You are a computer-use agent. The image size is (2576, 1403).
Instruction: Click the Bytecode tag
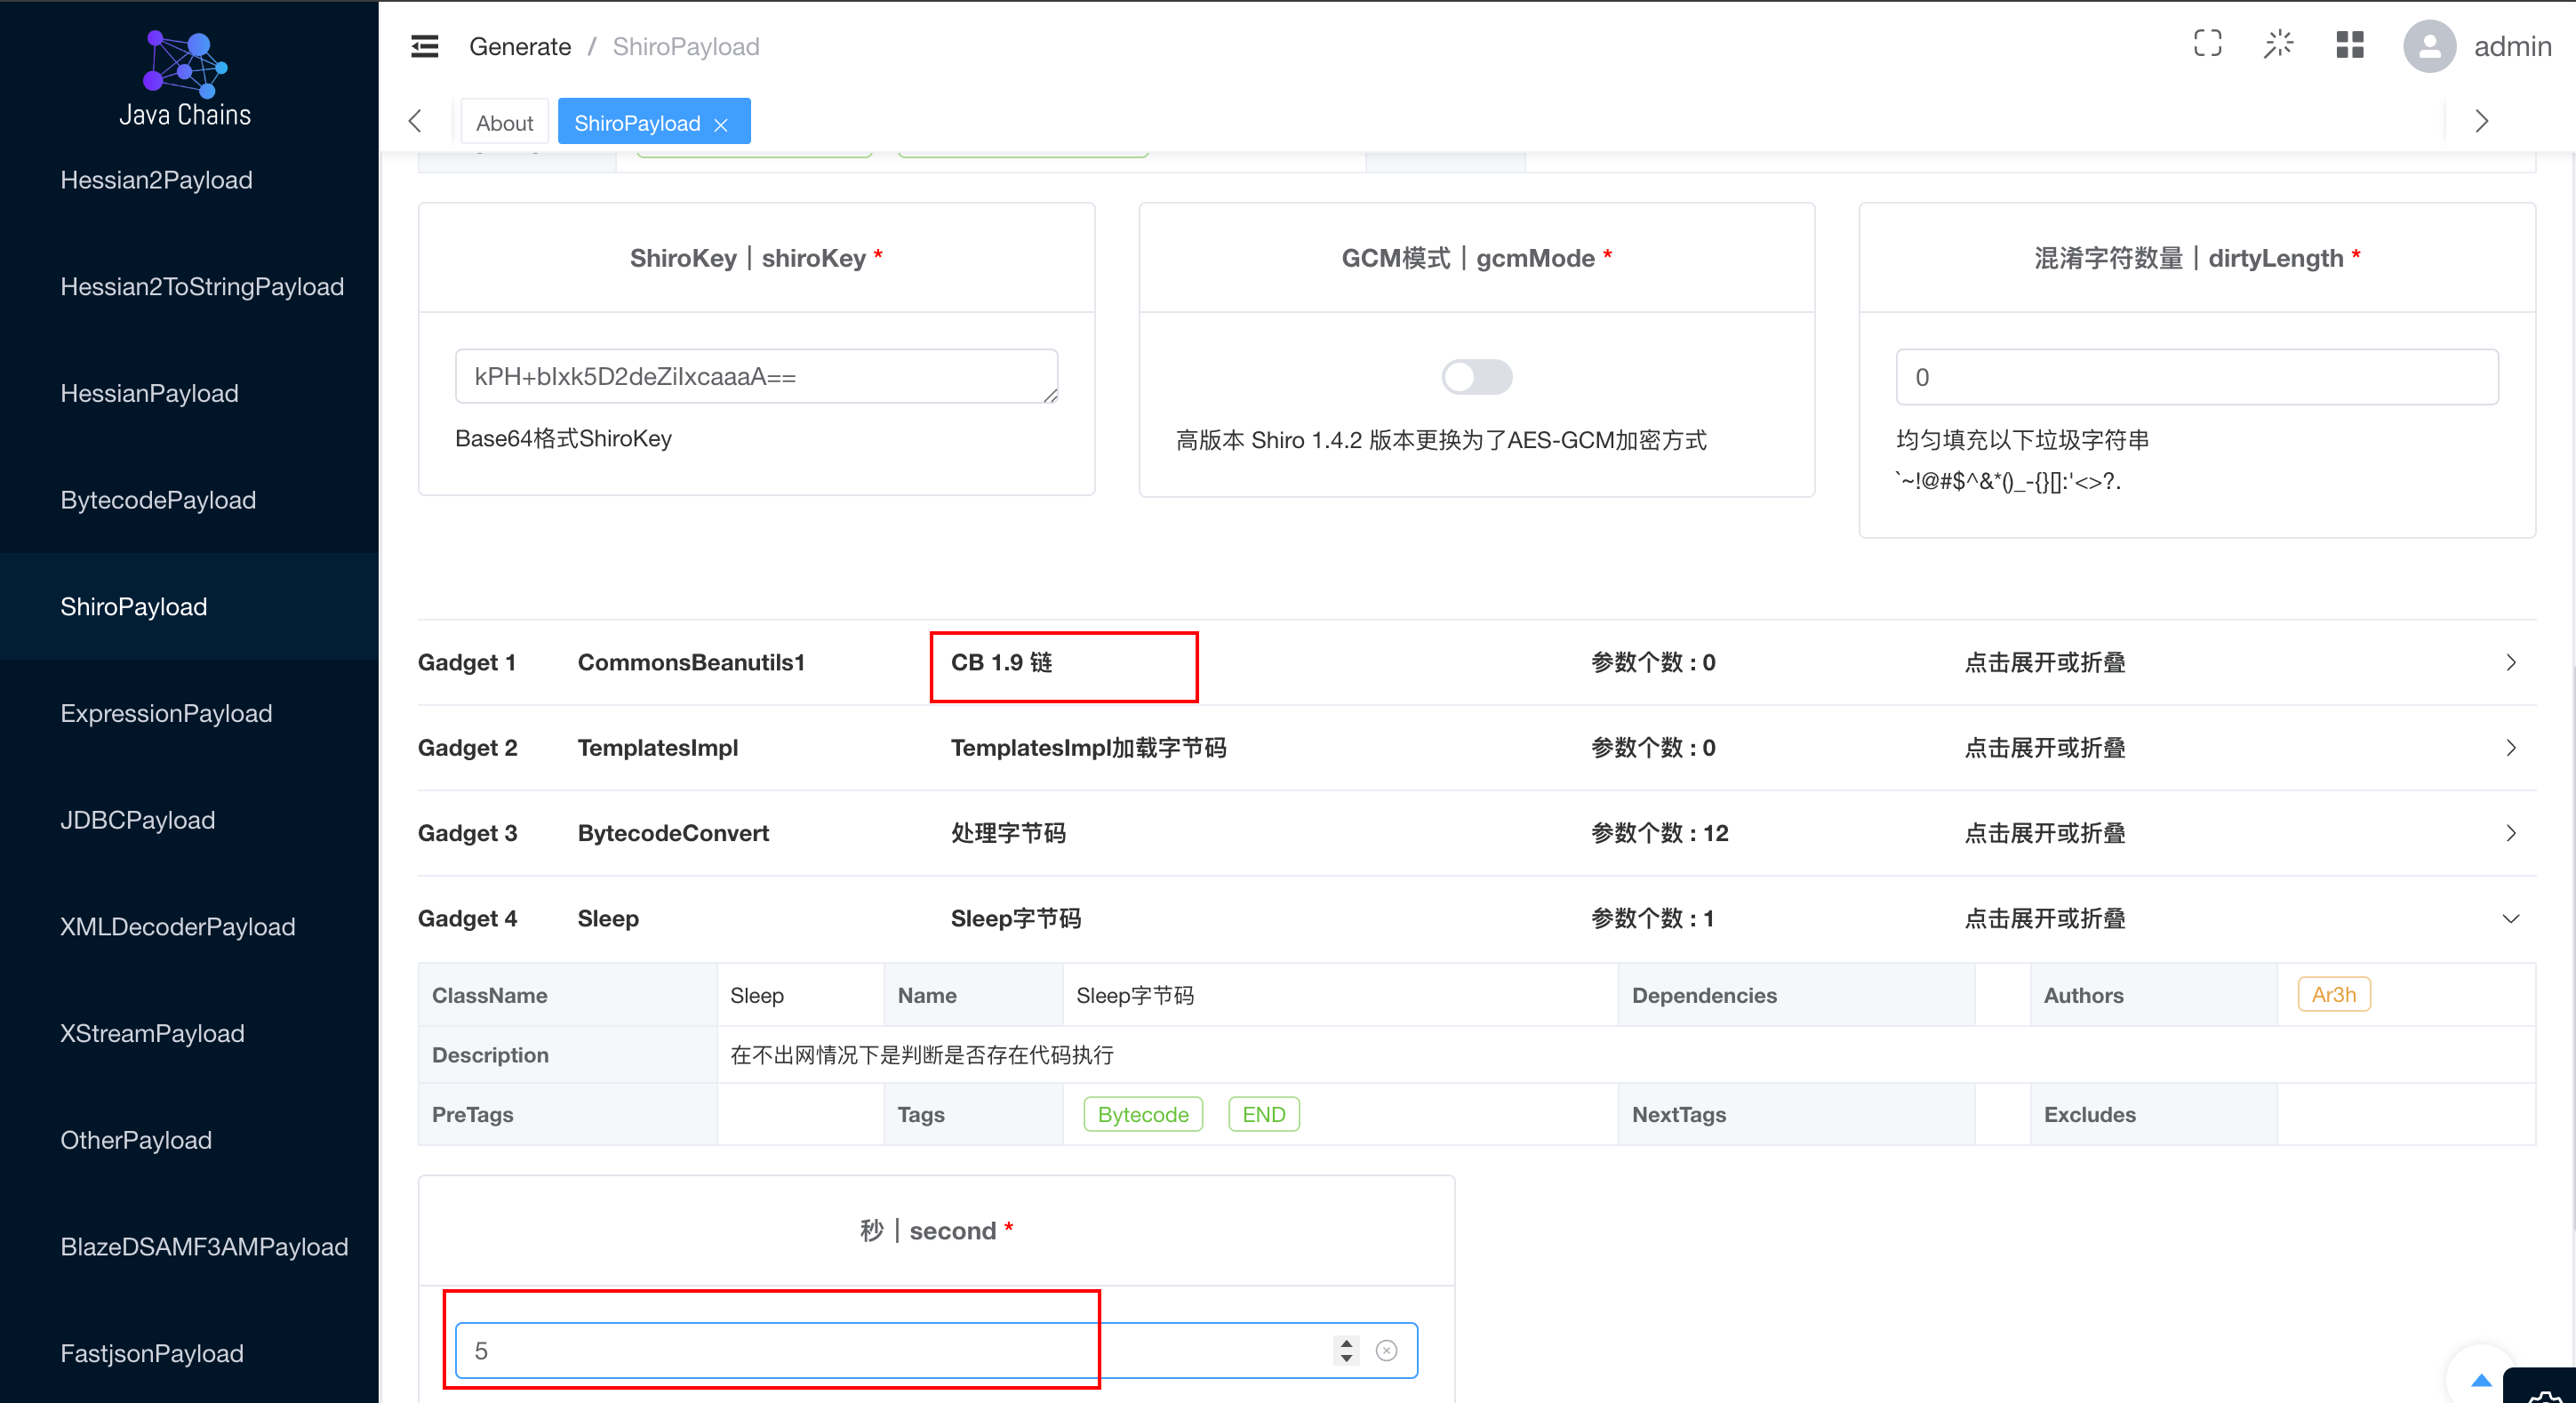click(1143, 1114)
